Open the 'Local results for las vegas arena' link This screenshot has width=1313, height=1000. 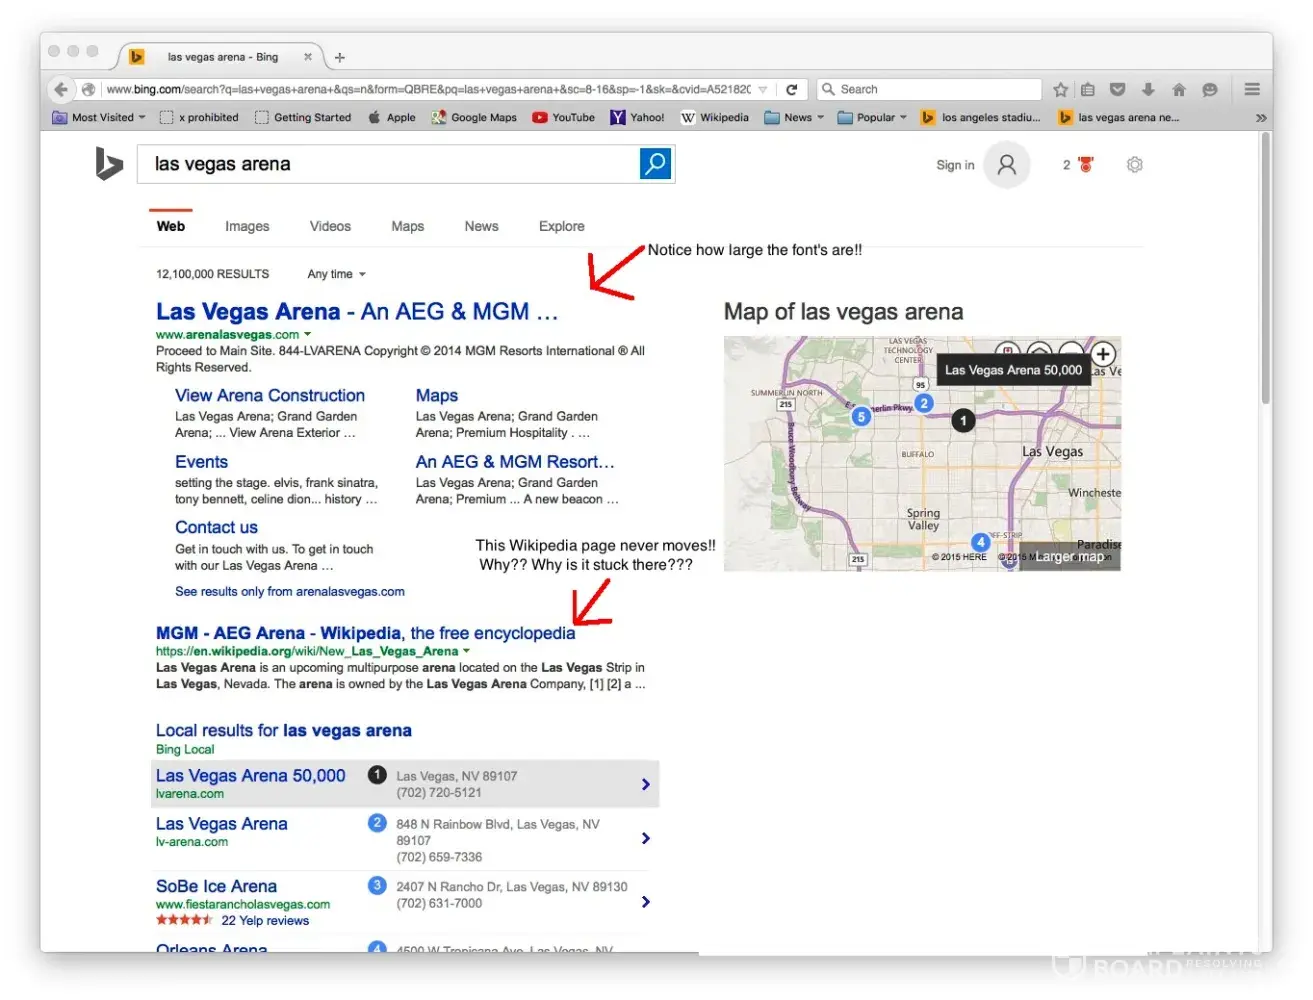point(284,730)
